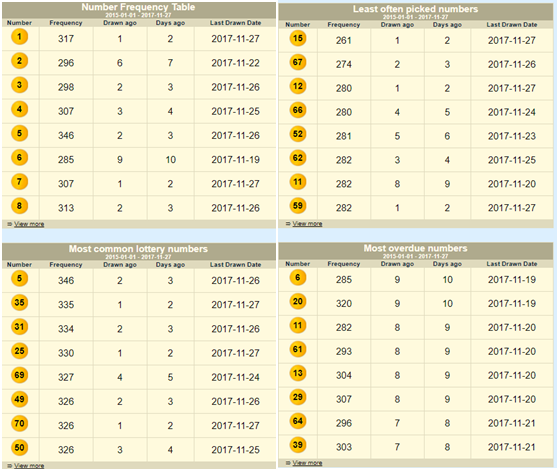The width and height of the screenshot is (557, 469).
Task: Click frequency value 317
Action: tap(66, 39)
